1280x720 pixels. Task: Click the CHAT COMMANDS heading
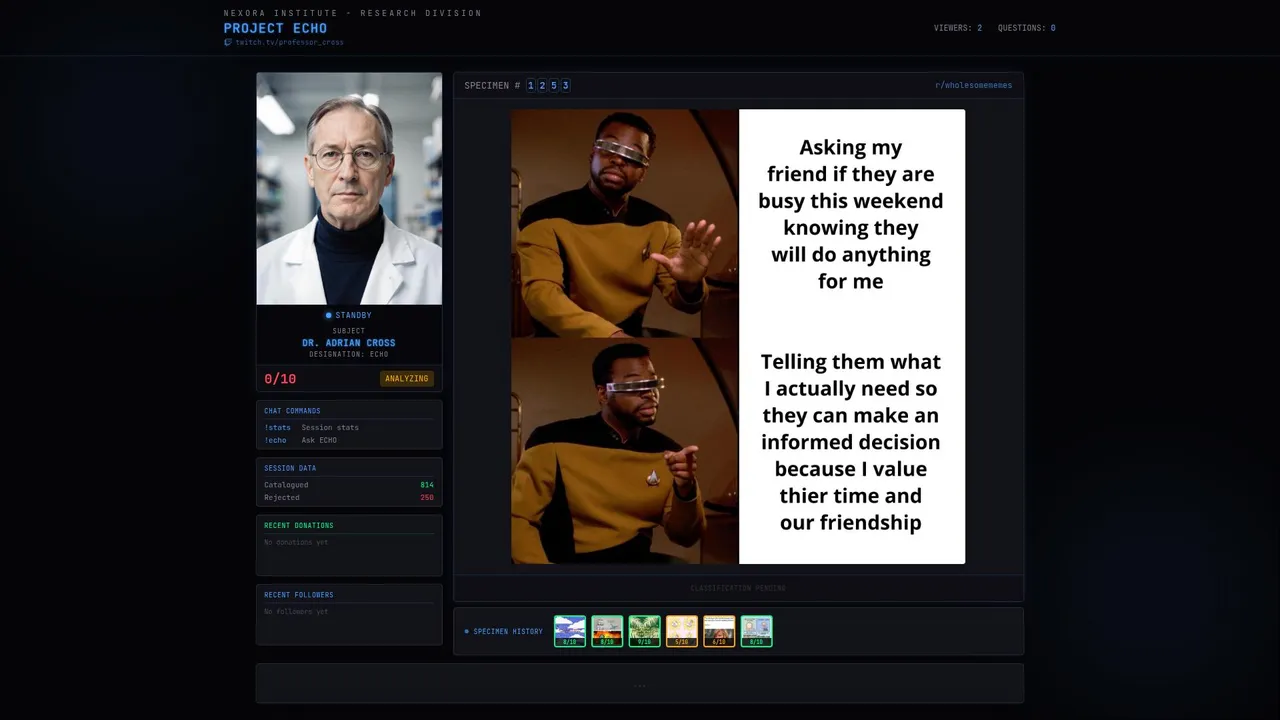tap(292, 411)
